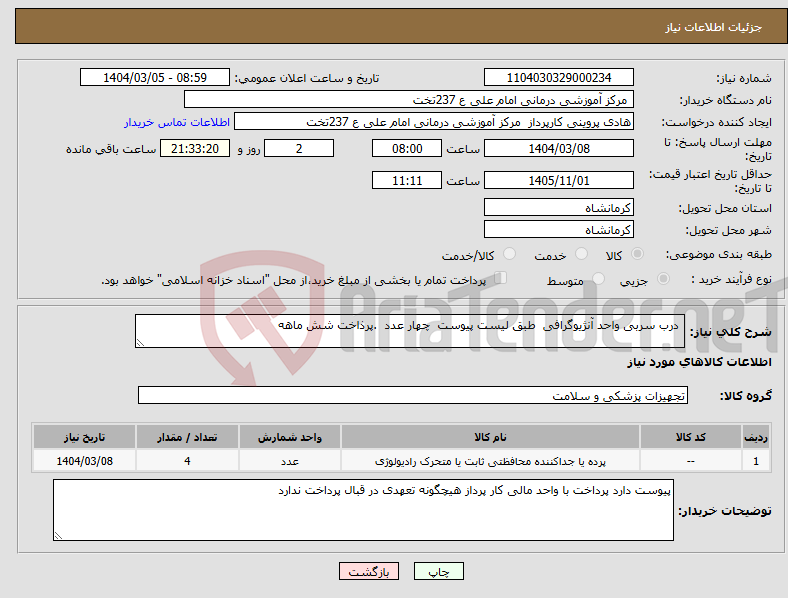788x598 pixels.
Task: Click the row number cell 1
Action: (x=756, y=461)
